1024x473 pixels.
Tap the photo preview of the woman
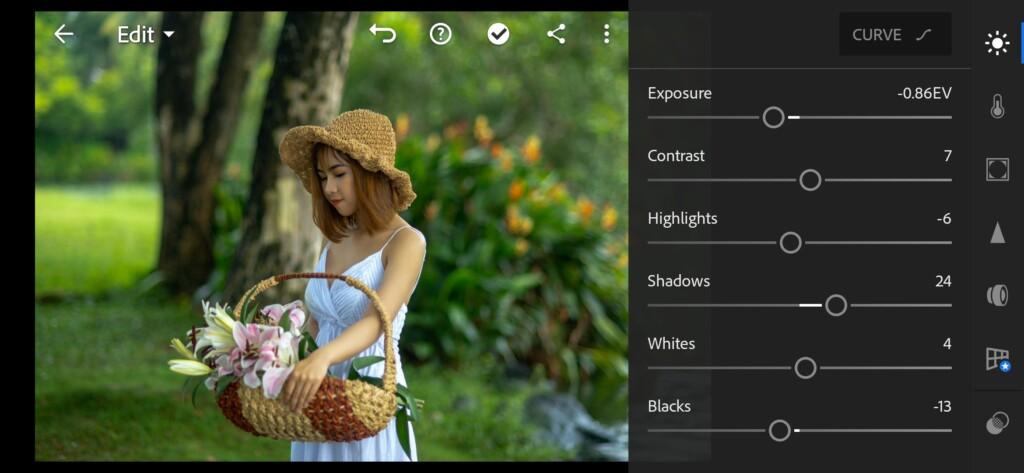[x=331, y=236]
